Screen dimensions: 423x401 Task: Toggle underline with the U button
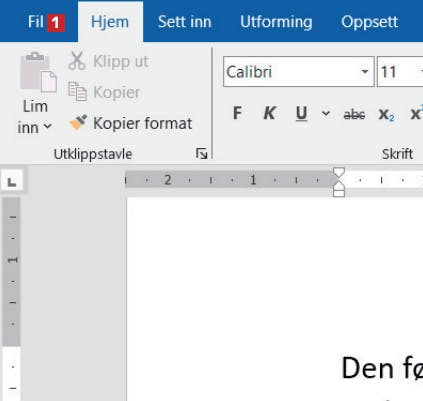(301, 114)
